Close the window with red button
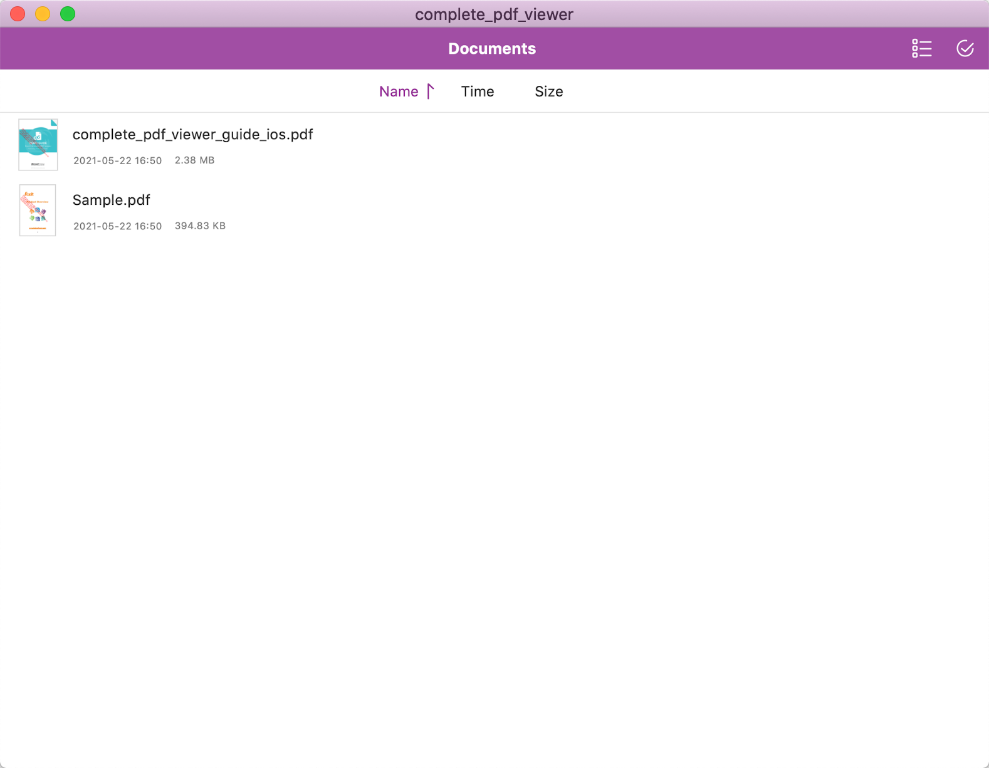The image size is (989, 768). coord(18,14)
